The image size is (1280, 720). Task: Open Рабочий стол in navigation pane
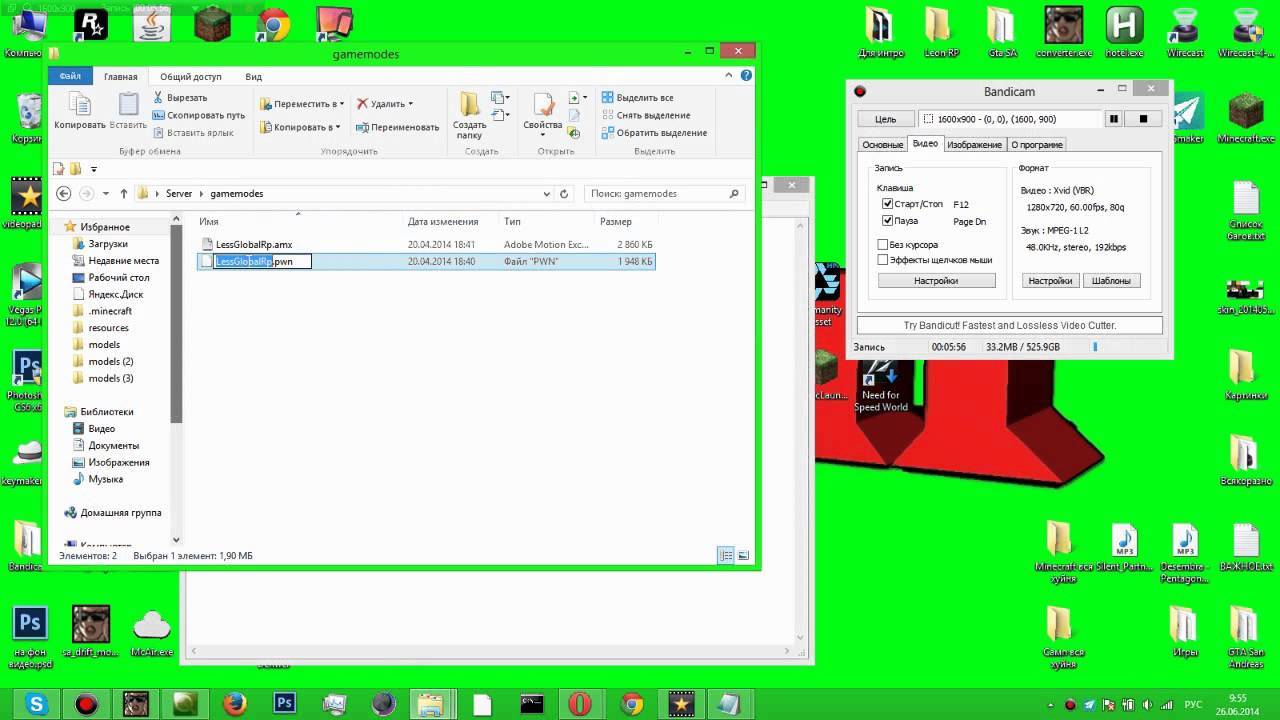pos(119,277)
